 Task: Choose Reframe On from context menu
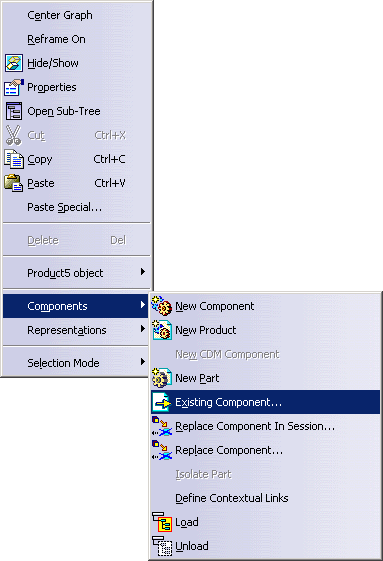[76, 39]
